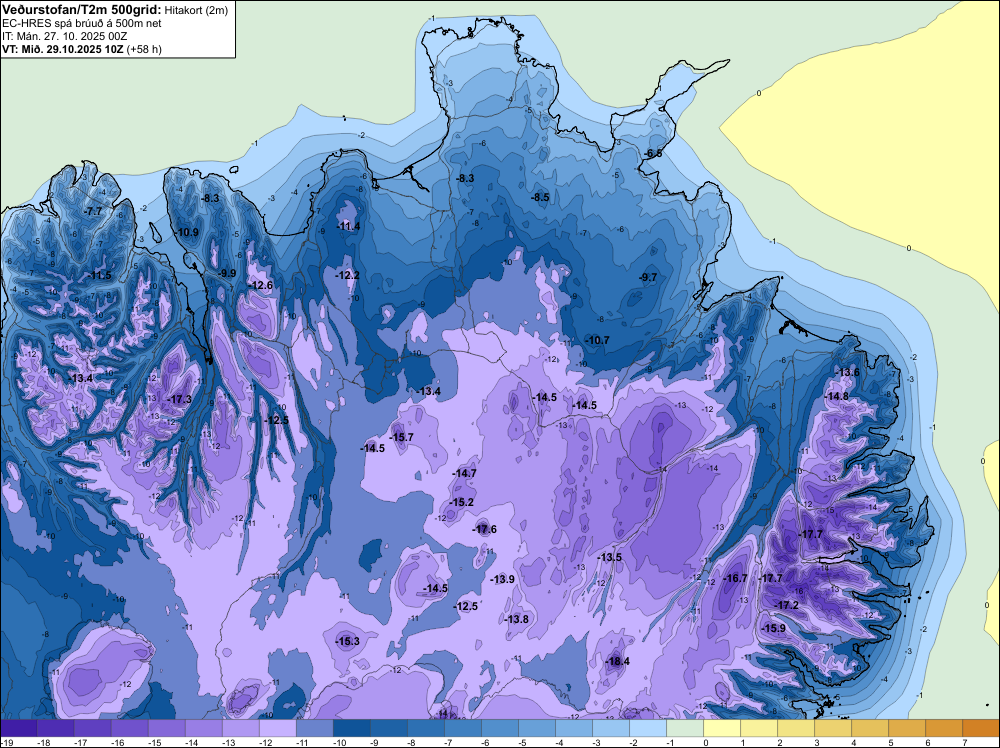Viewport: 1000px width, 748px height.
Task: Select the init time 'IT: Mán. 27. 10. 2025 00Z'
Action: (65, 36)
